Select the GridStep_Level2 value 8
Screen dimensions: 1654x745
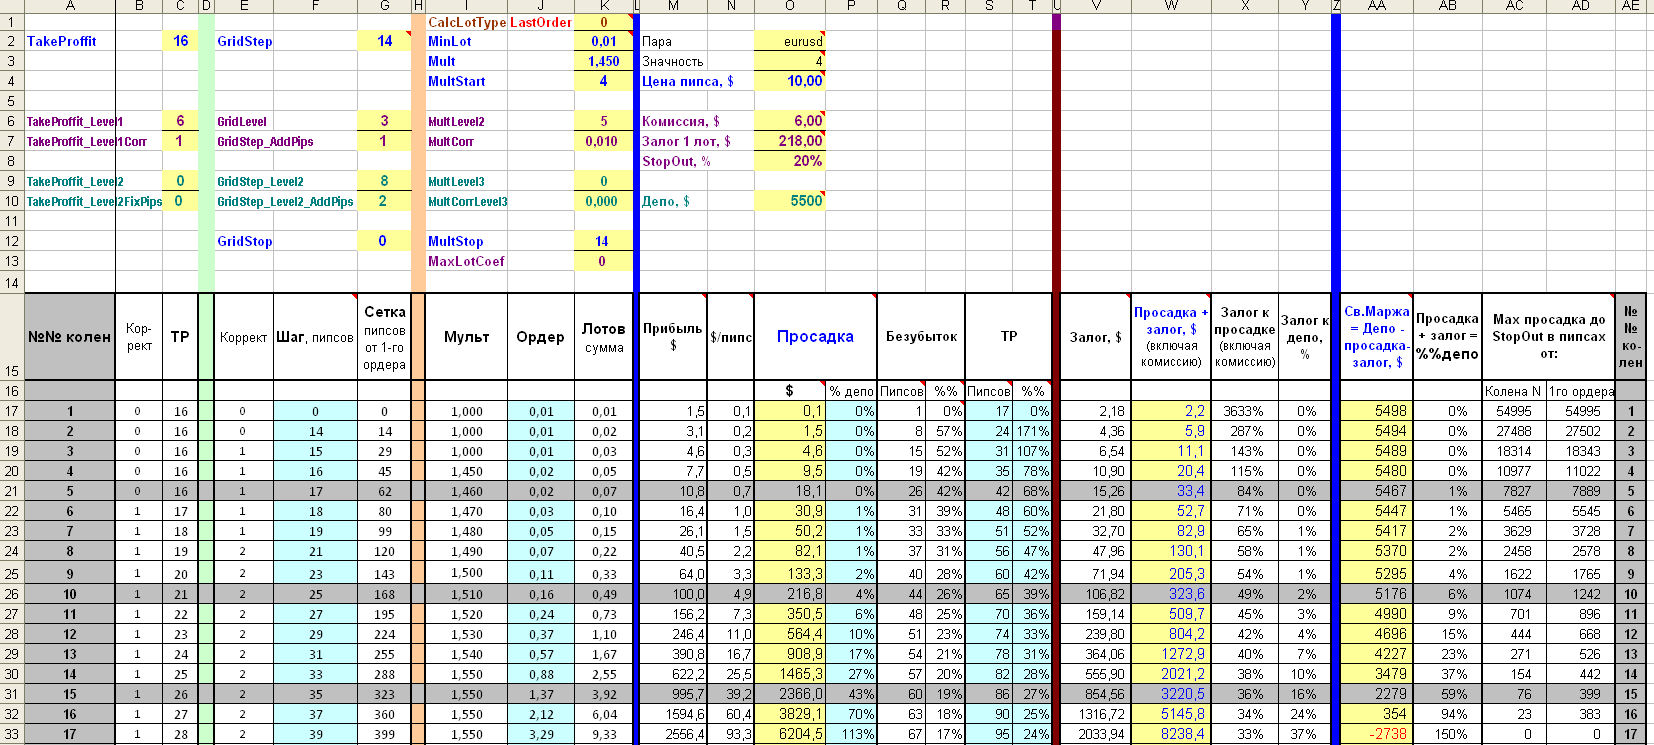385,181
